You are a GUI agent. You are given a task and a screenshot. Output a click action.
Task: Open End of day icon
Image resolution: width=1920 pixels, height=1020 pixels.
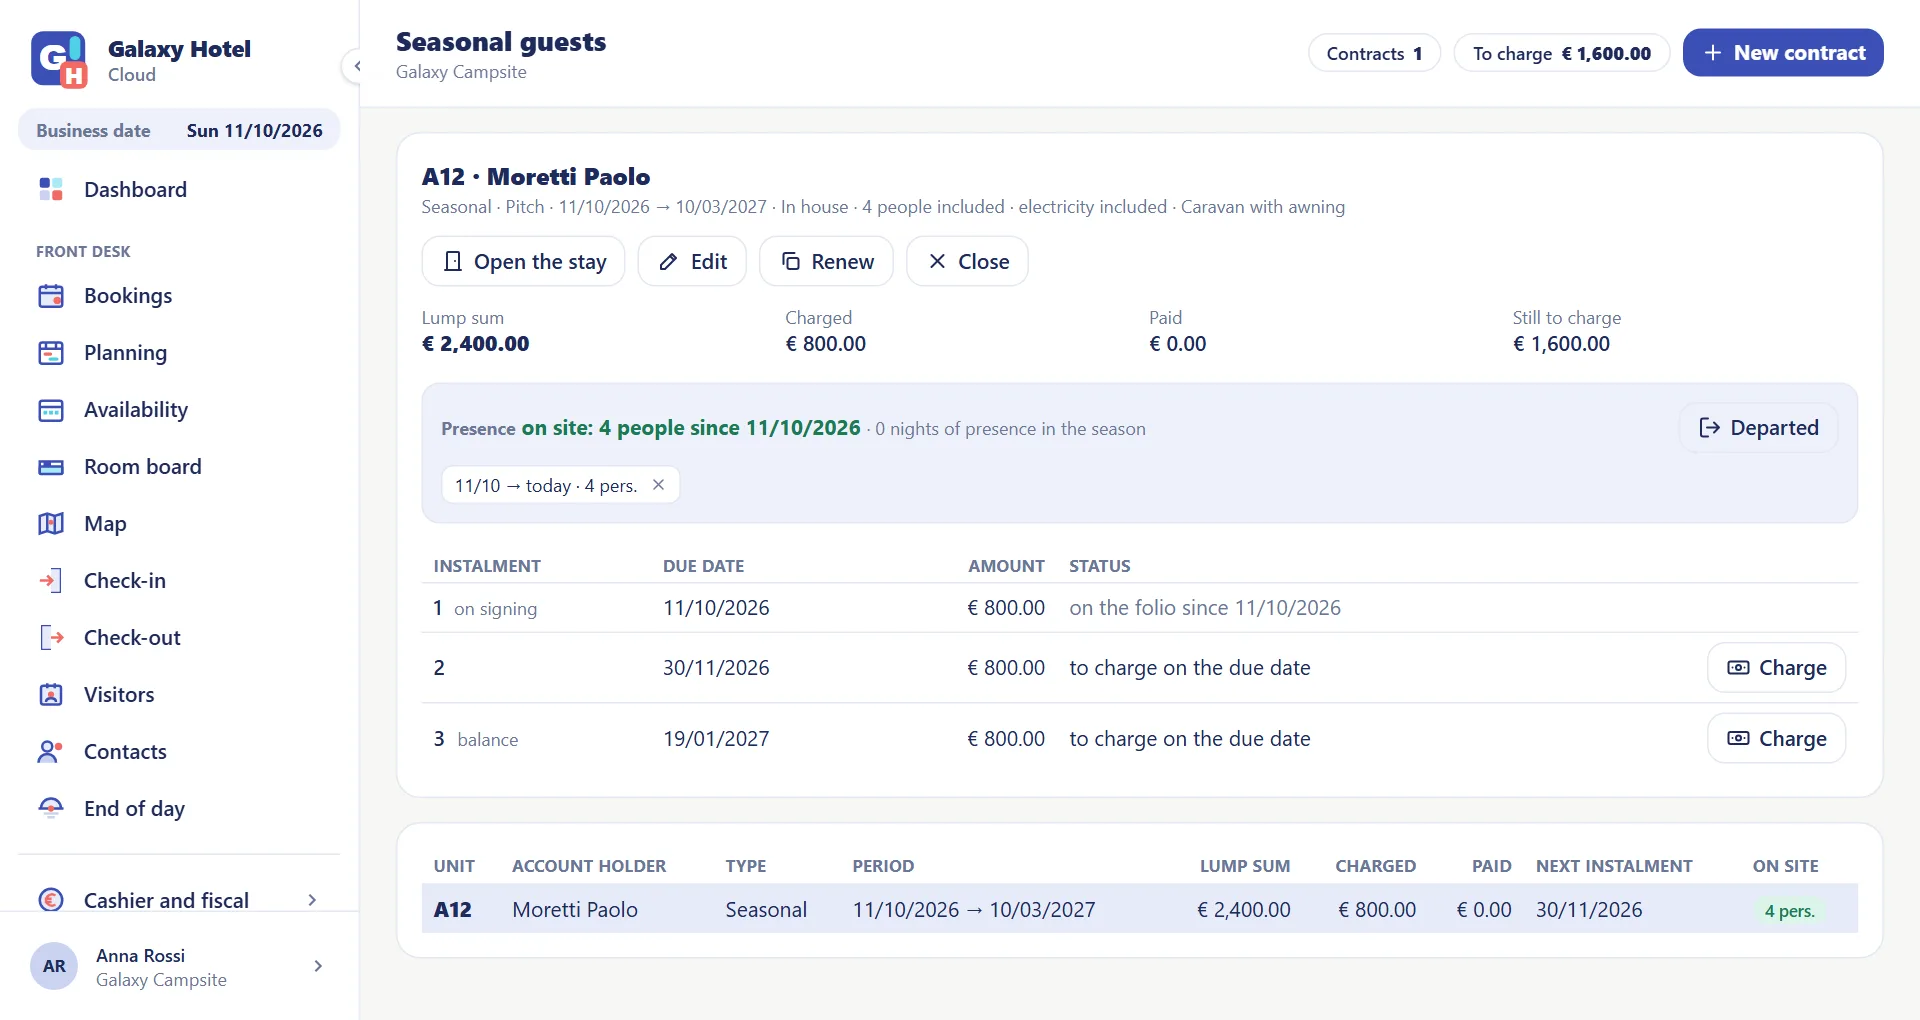coord(51,809)
